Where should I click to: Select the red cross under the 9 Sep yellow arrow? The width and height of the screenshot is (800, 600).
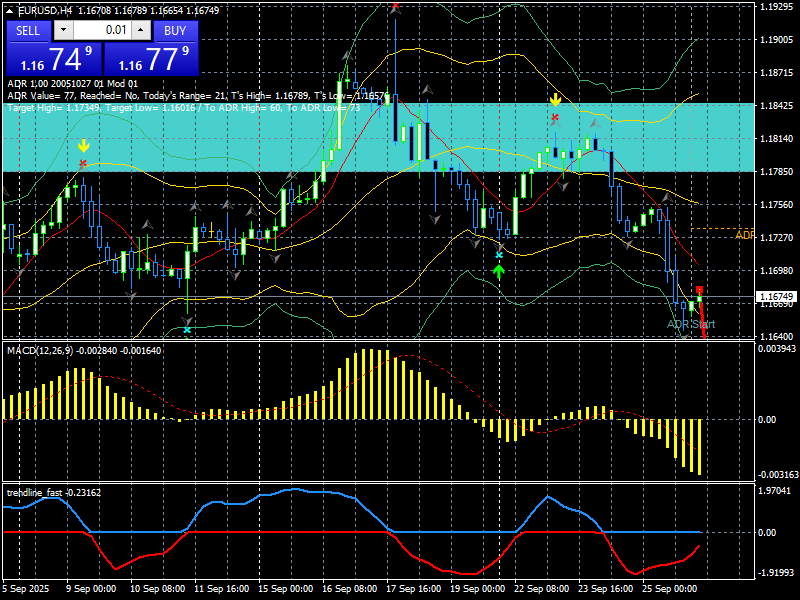point(83,163)
